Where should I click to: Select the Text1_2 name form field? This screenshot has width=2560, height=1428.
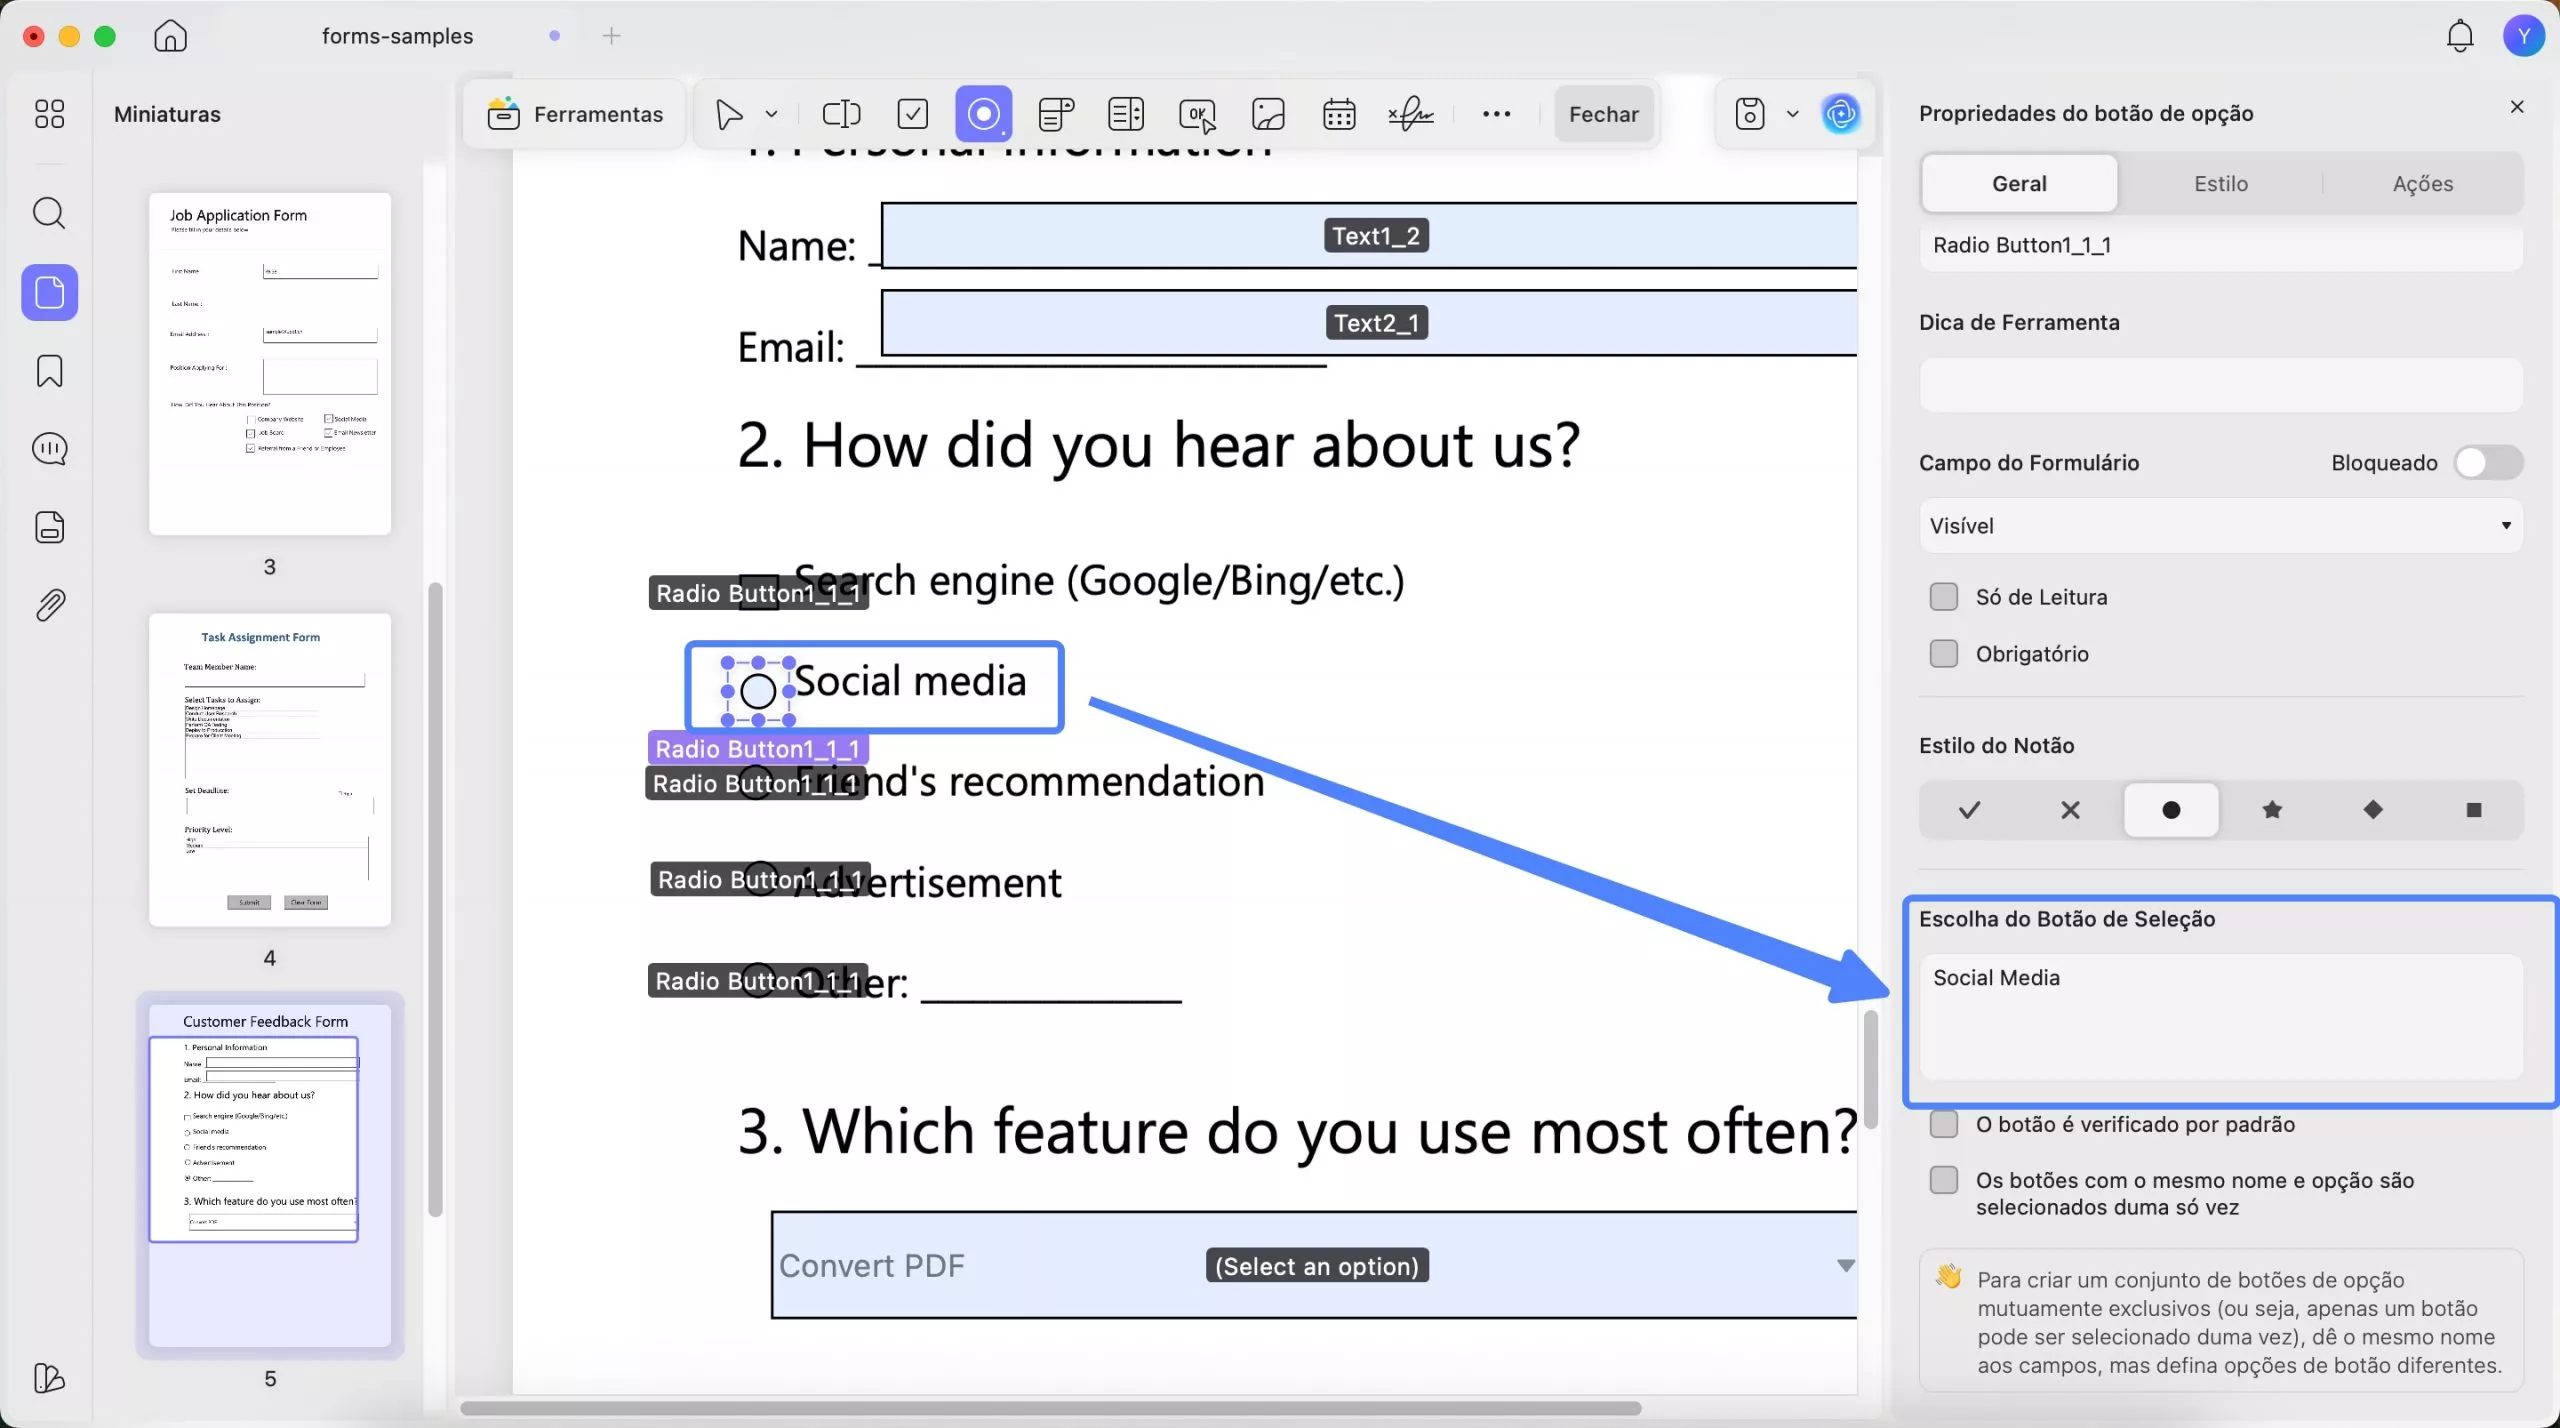tap(1369, 236)
